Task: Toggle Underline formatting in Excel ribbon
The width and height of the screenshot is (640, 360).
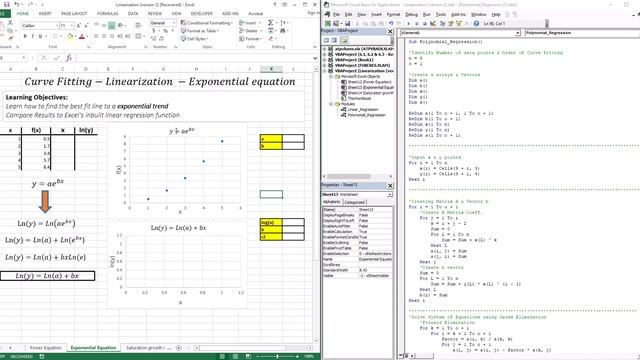Action: pos(40,36)
